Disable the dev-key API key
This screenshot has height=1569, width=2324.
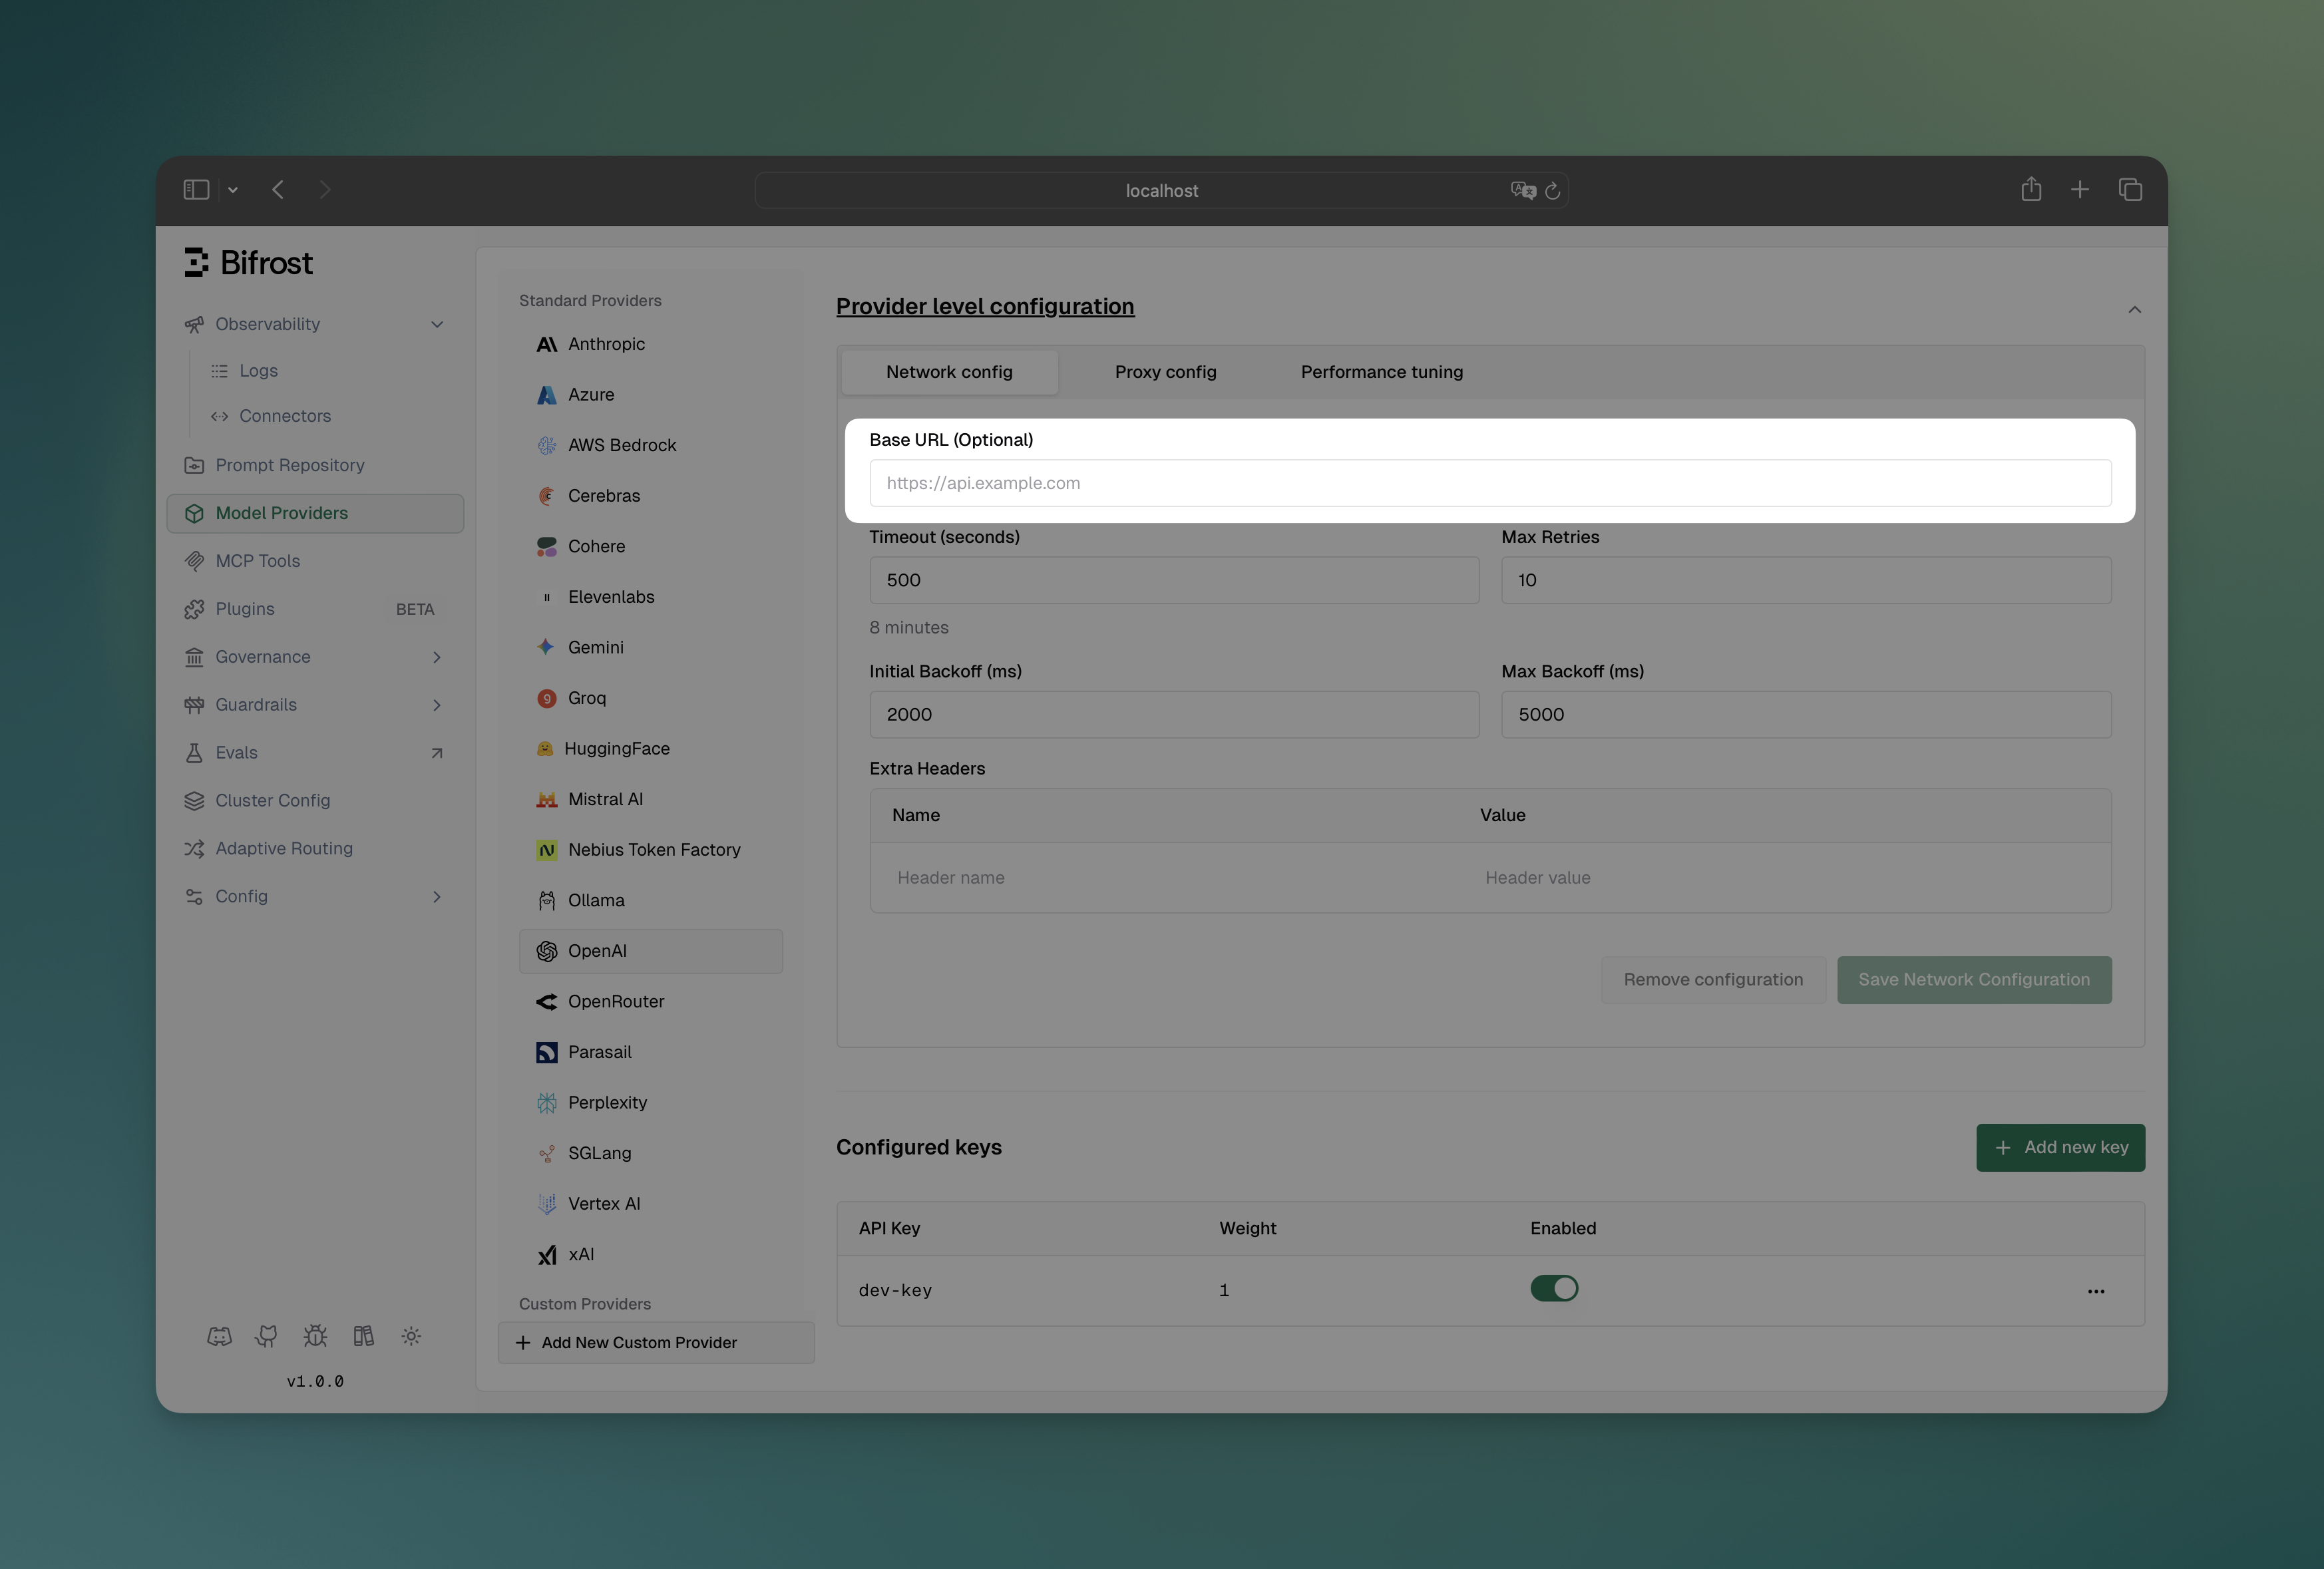click(1554, 1289)
